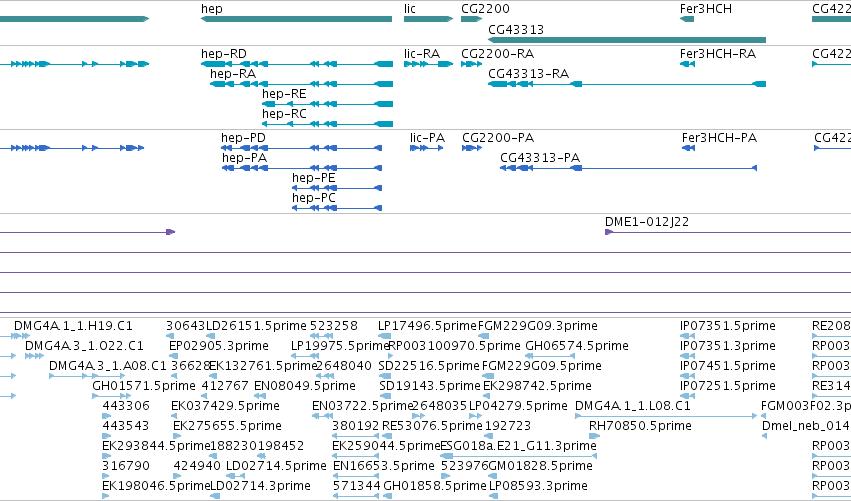Click the GH06574.5prime EST label

tap(577, 346)
